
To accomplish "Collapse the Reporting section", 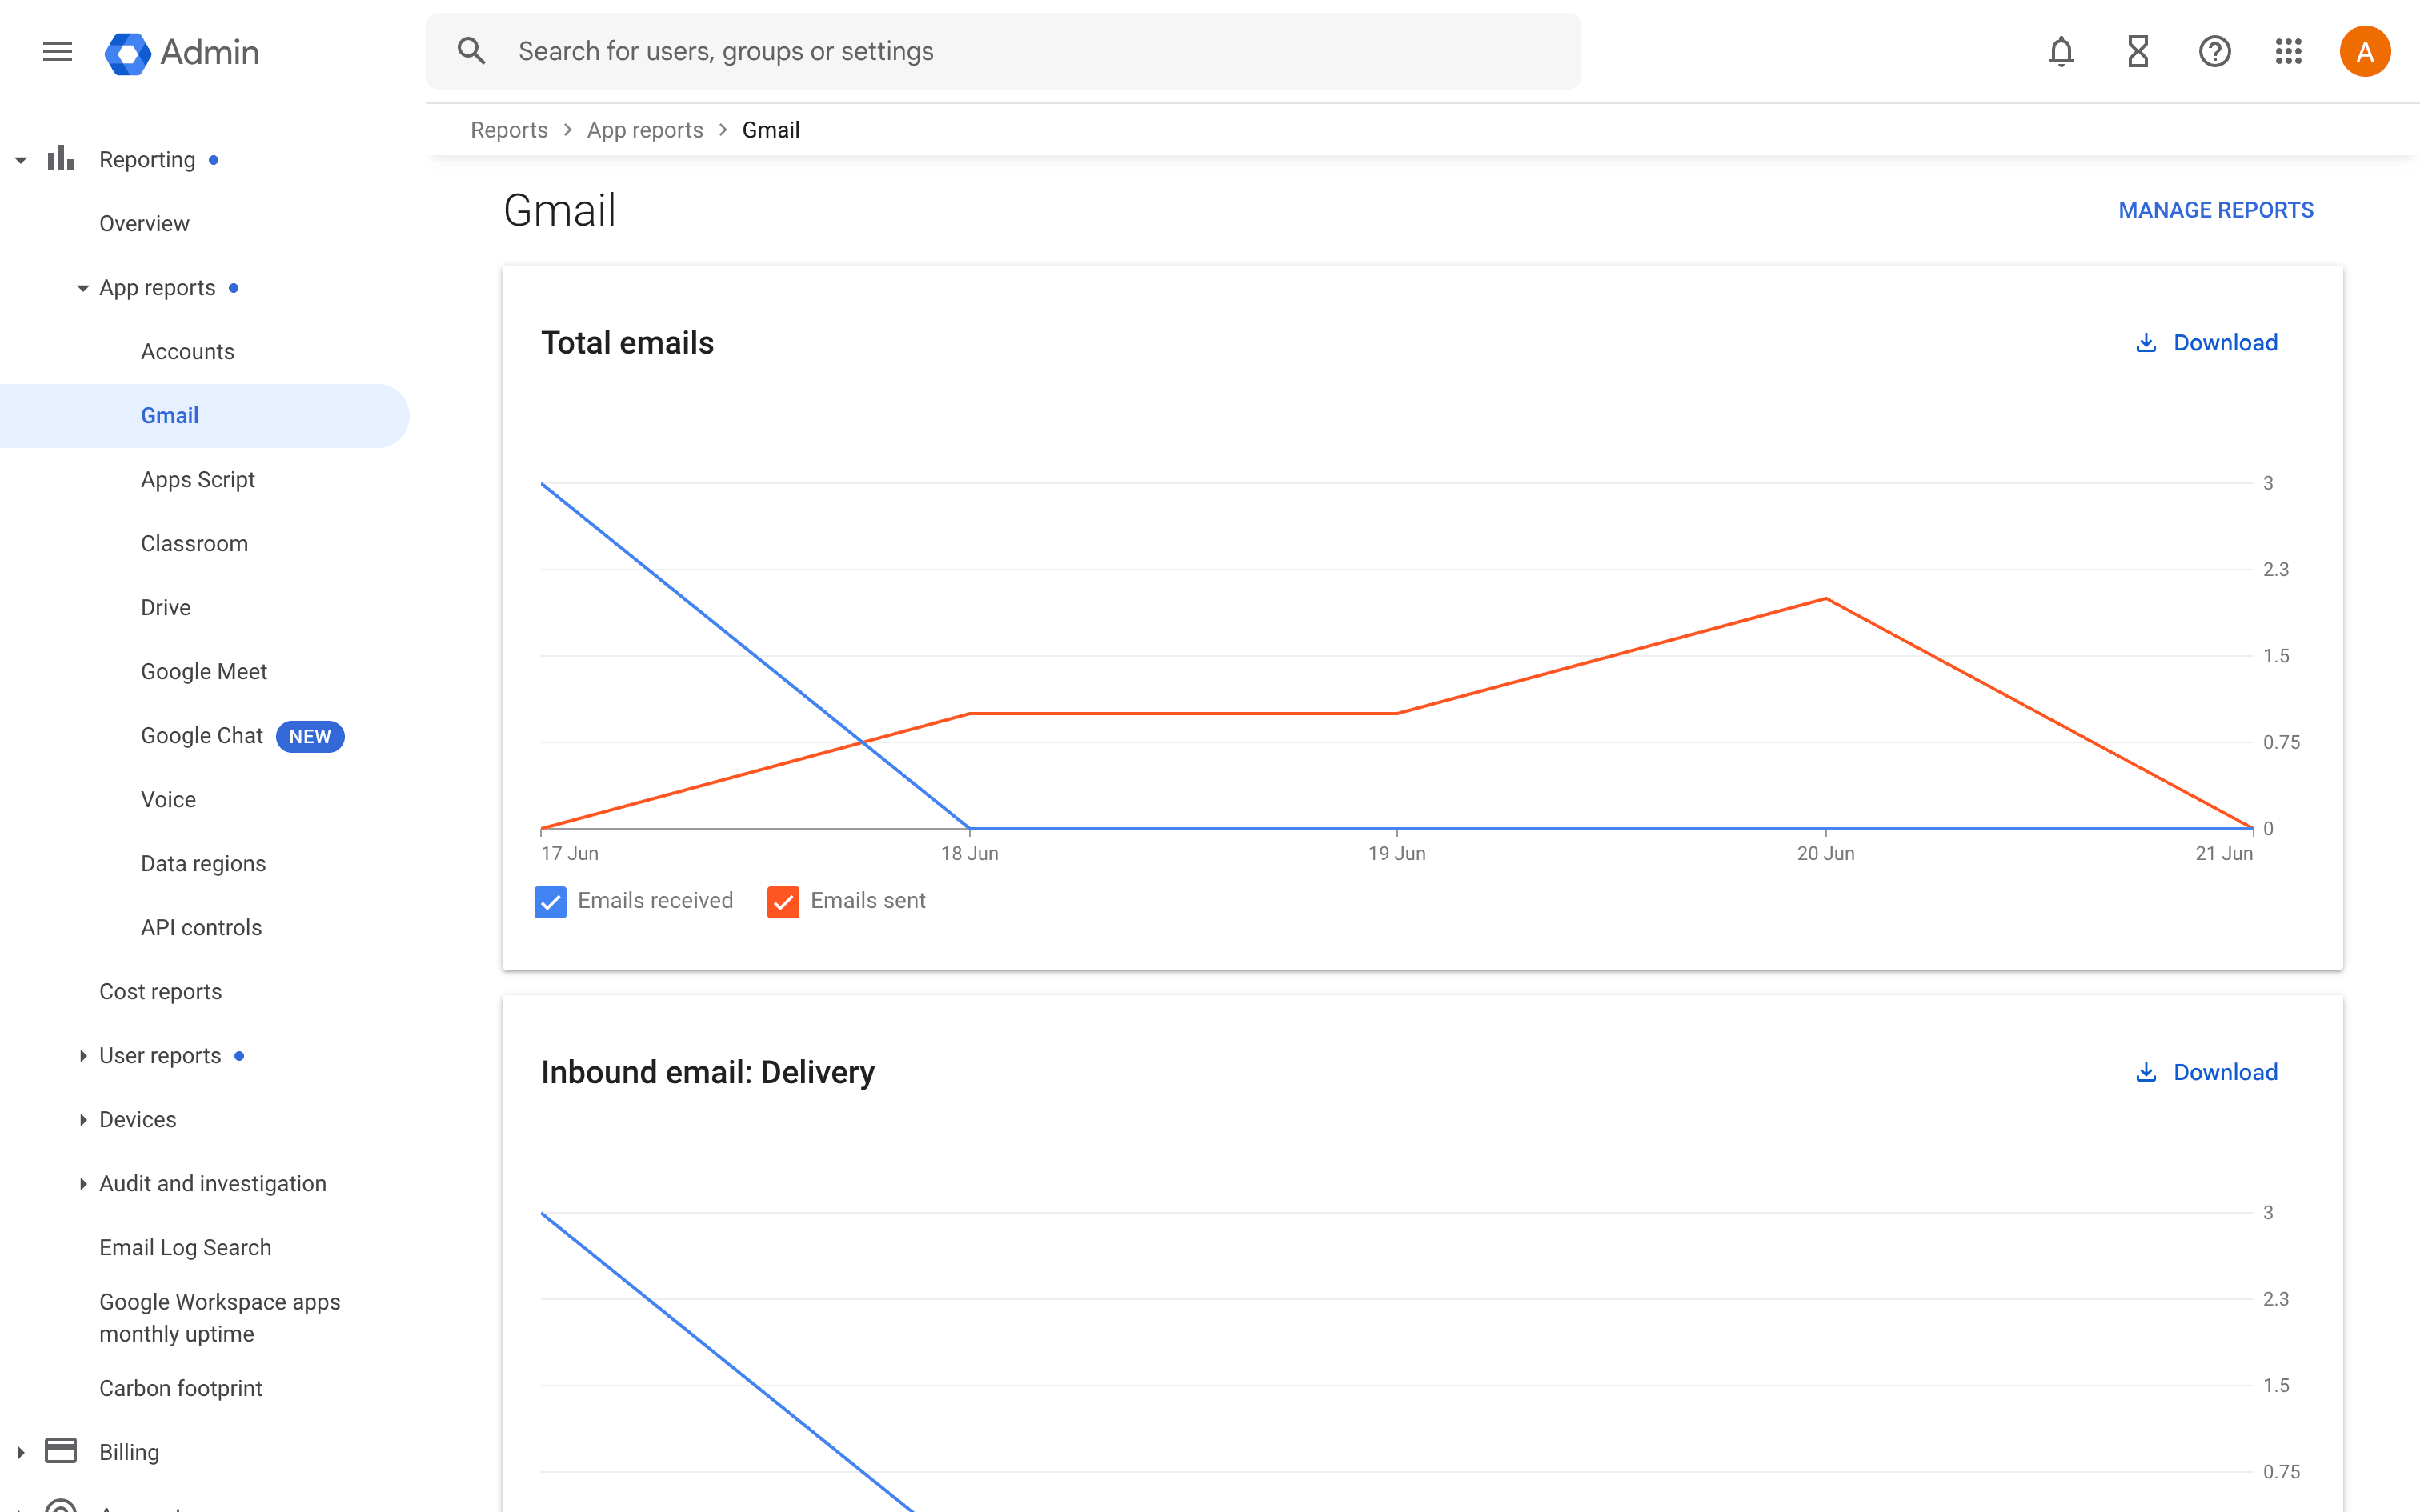I will coord(21,160).
